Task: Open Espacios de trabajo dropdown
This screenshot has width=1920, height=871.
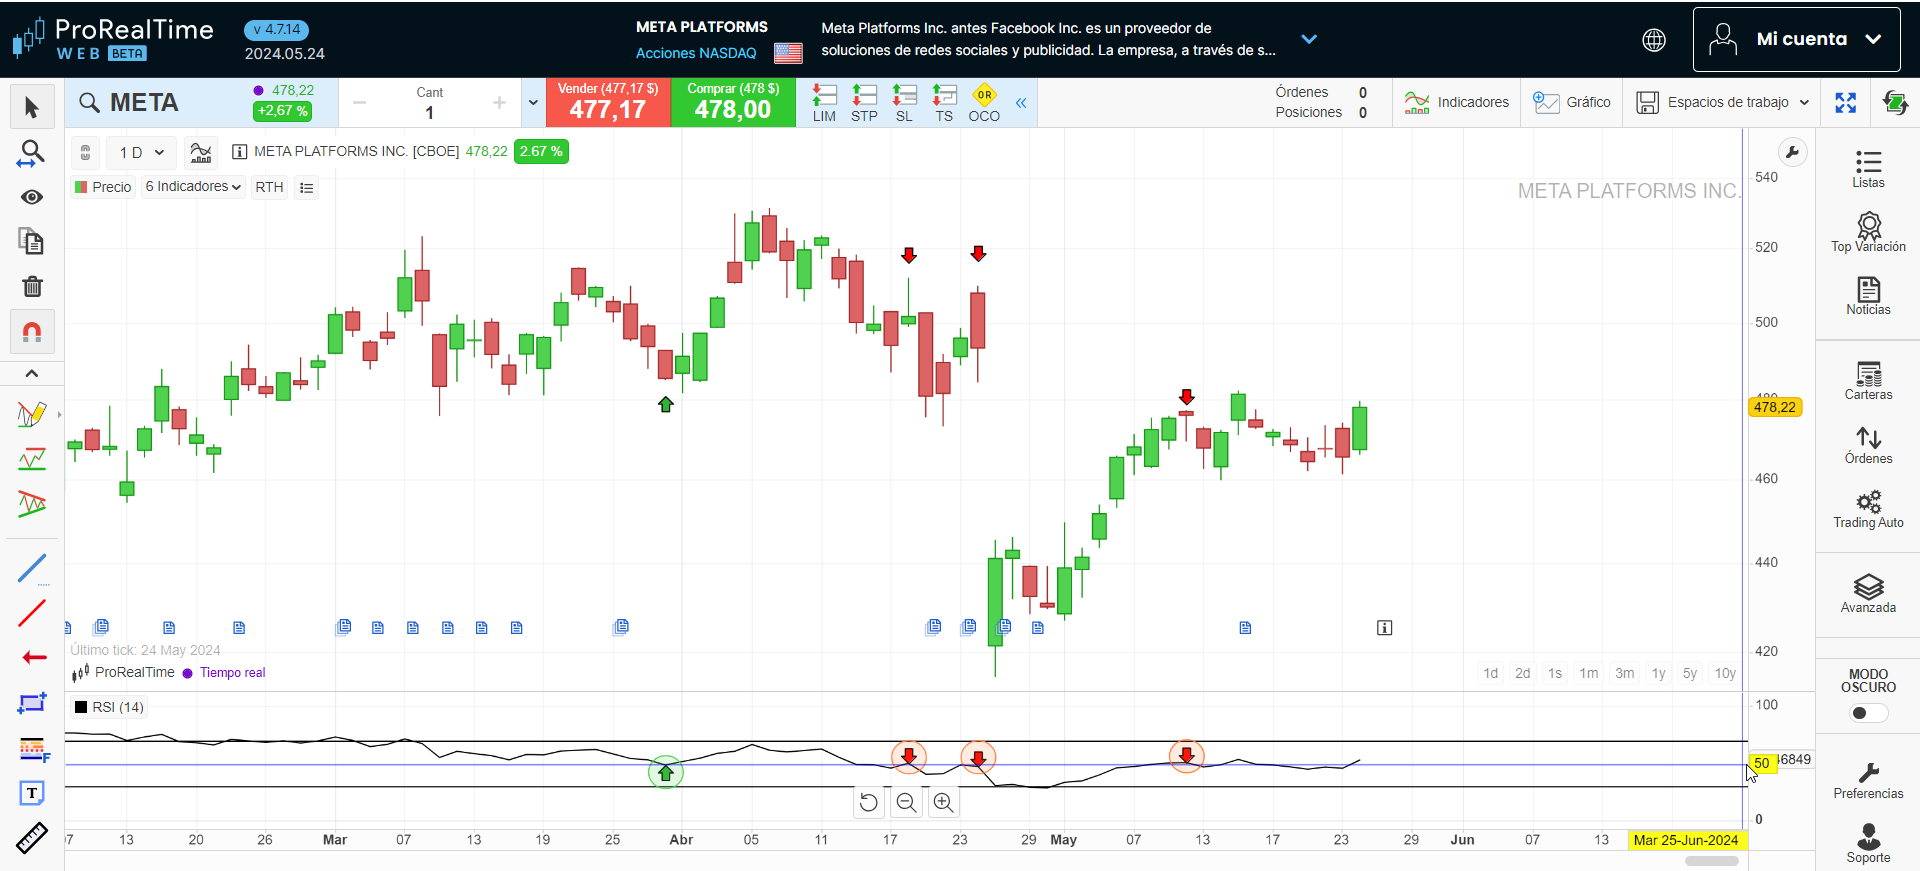Action: [1723, 102]
